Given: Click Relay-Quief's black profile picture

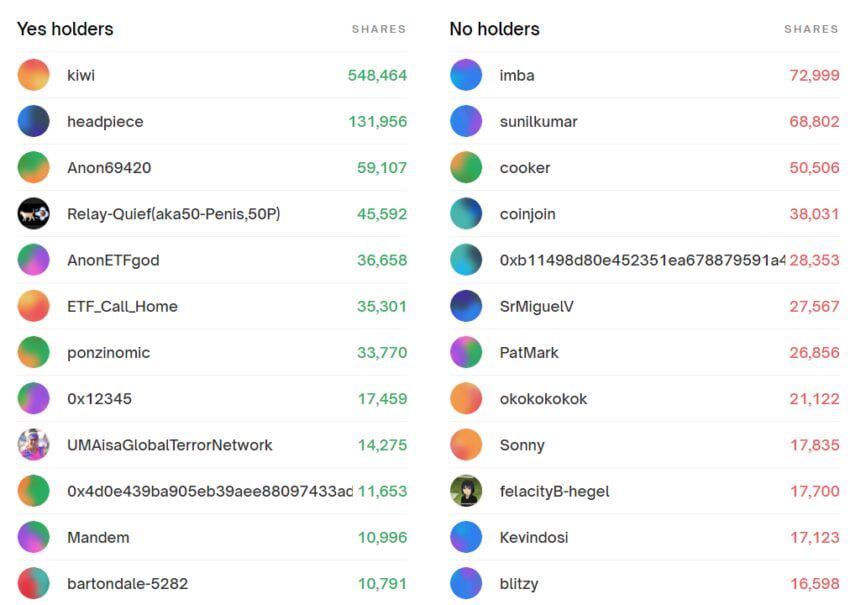Looking at the screenshot, I should tap(33, 214).
